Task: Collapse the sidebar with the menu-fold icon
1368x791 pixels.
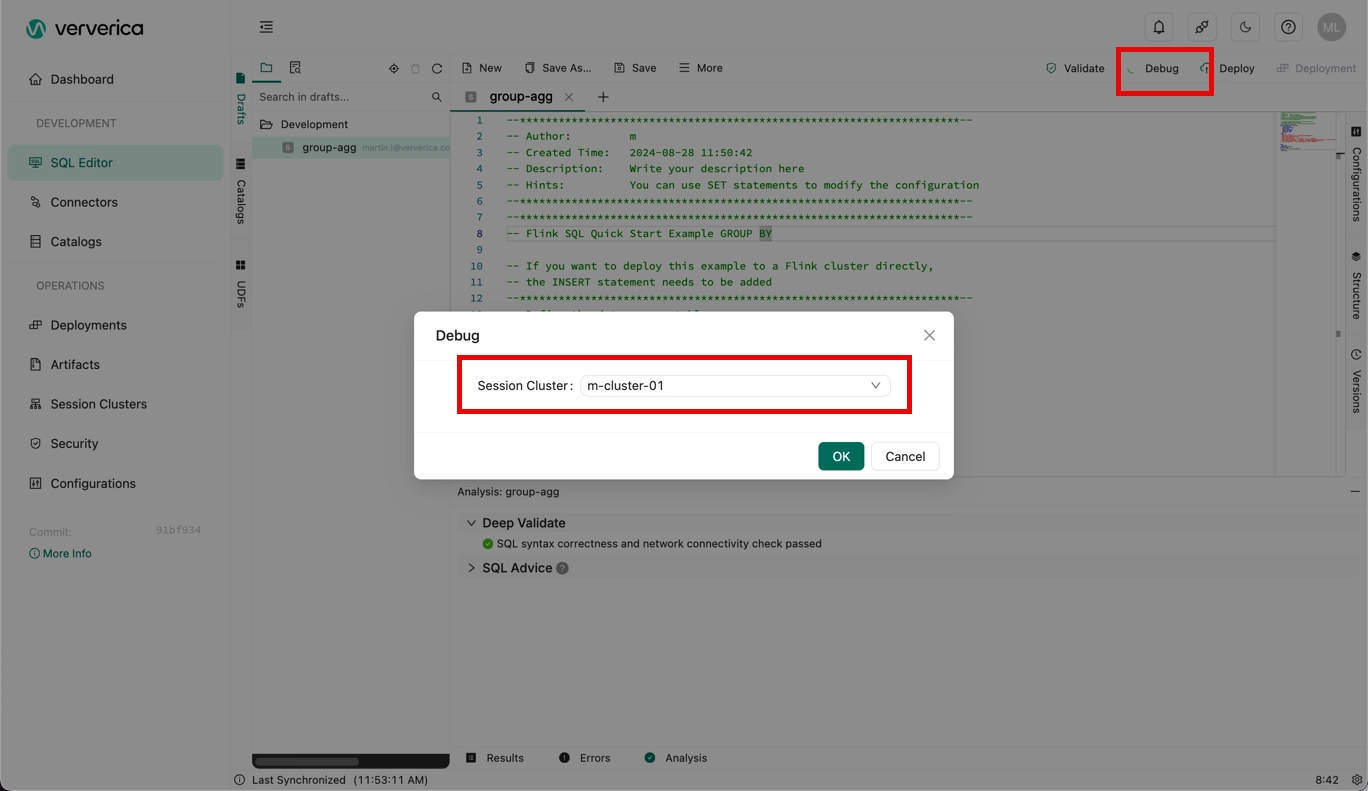Action: (x=266, y=27)
